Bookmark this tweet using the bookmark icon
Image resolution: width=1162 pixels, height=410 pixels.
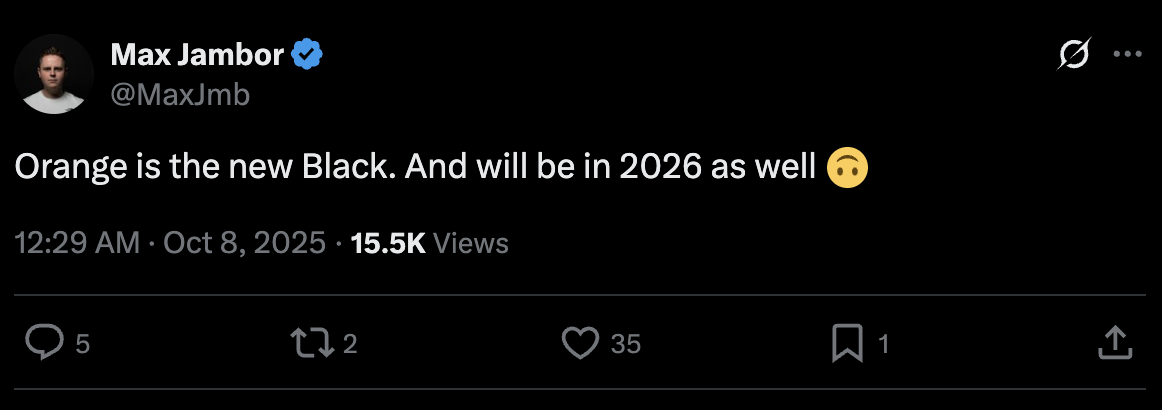[x=847, y=343]
